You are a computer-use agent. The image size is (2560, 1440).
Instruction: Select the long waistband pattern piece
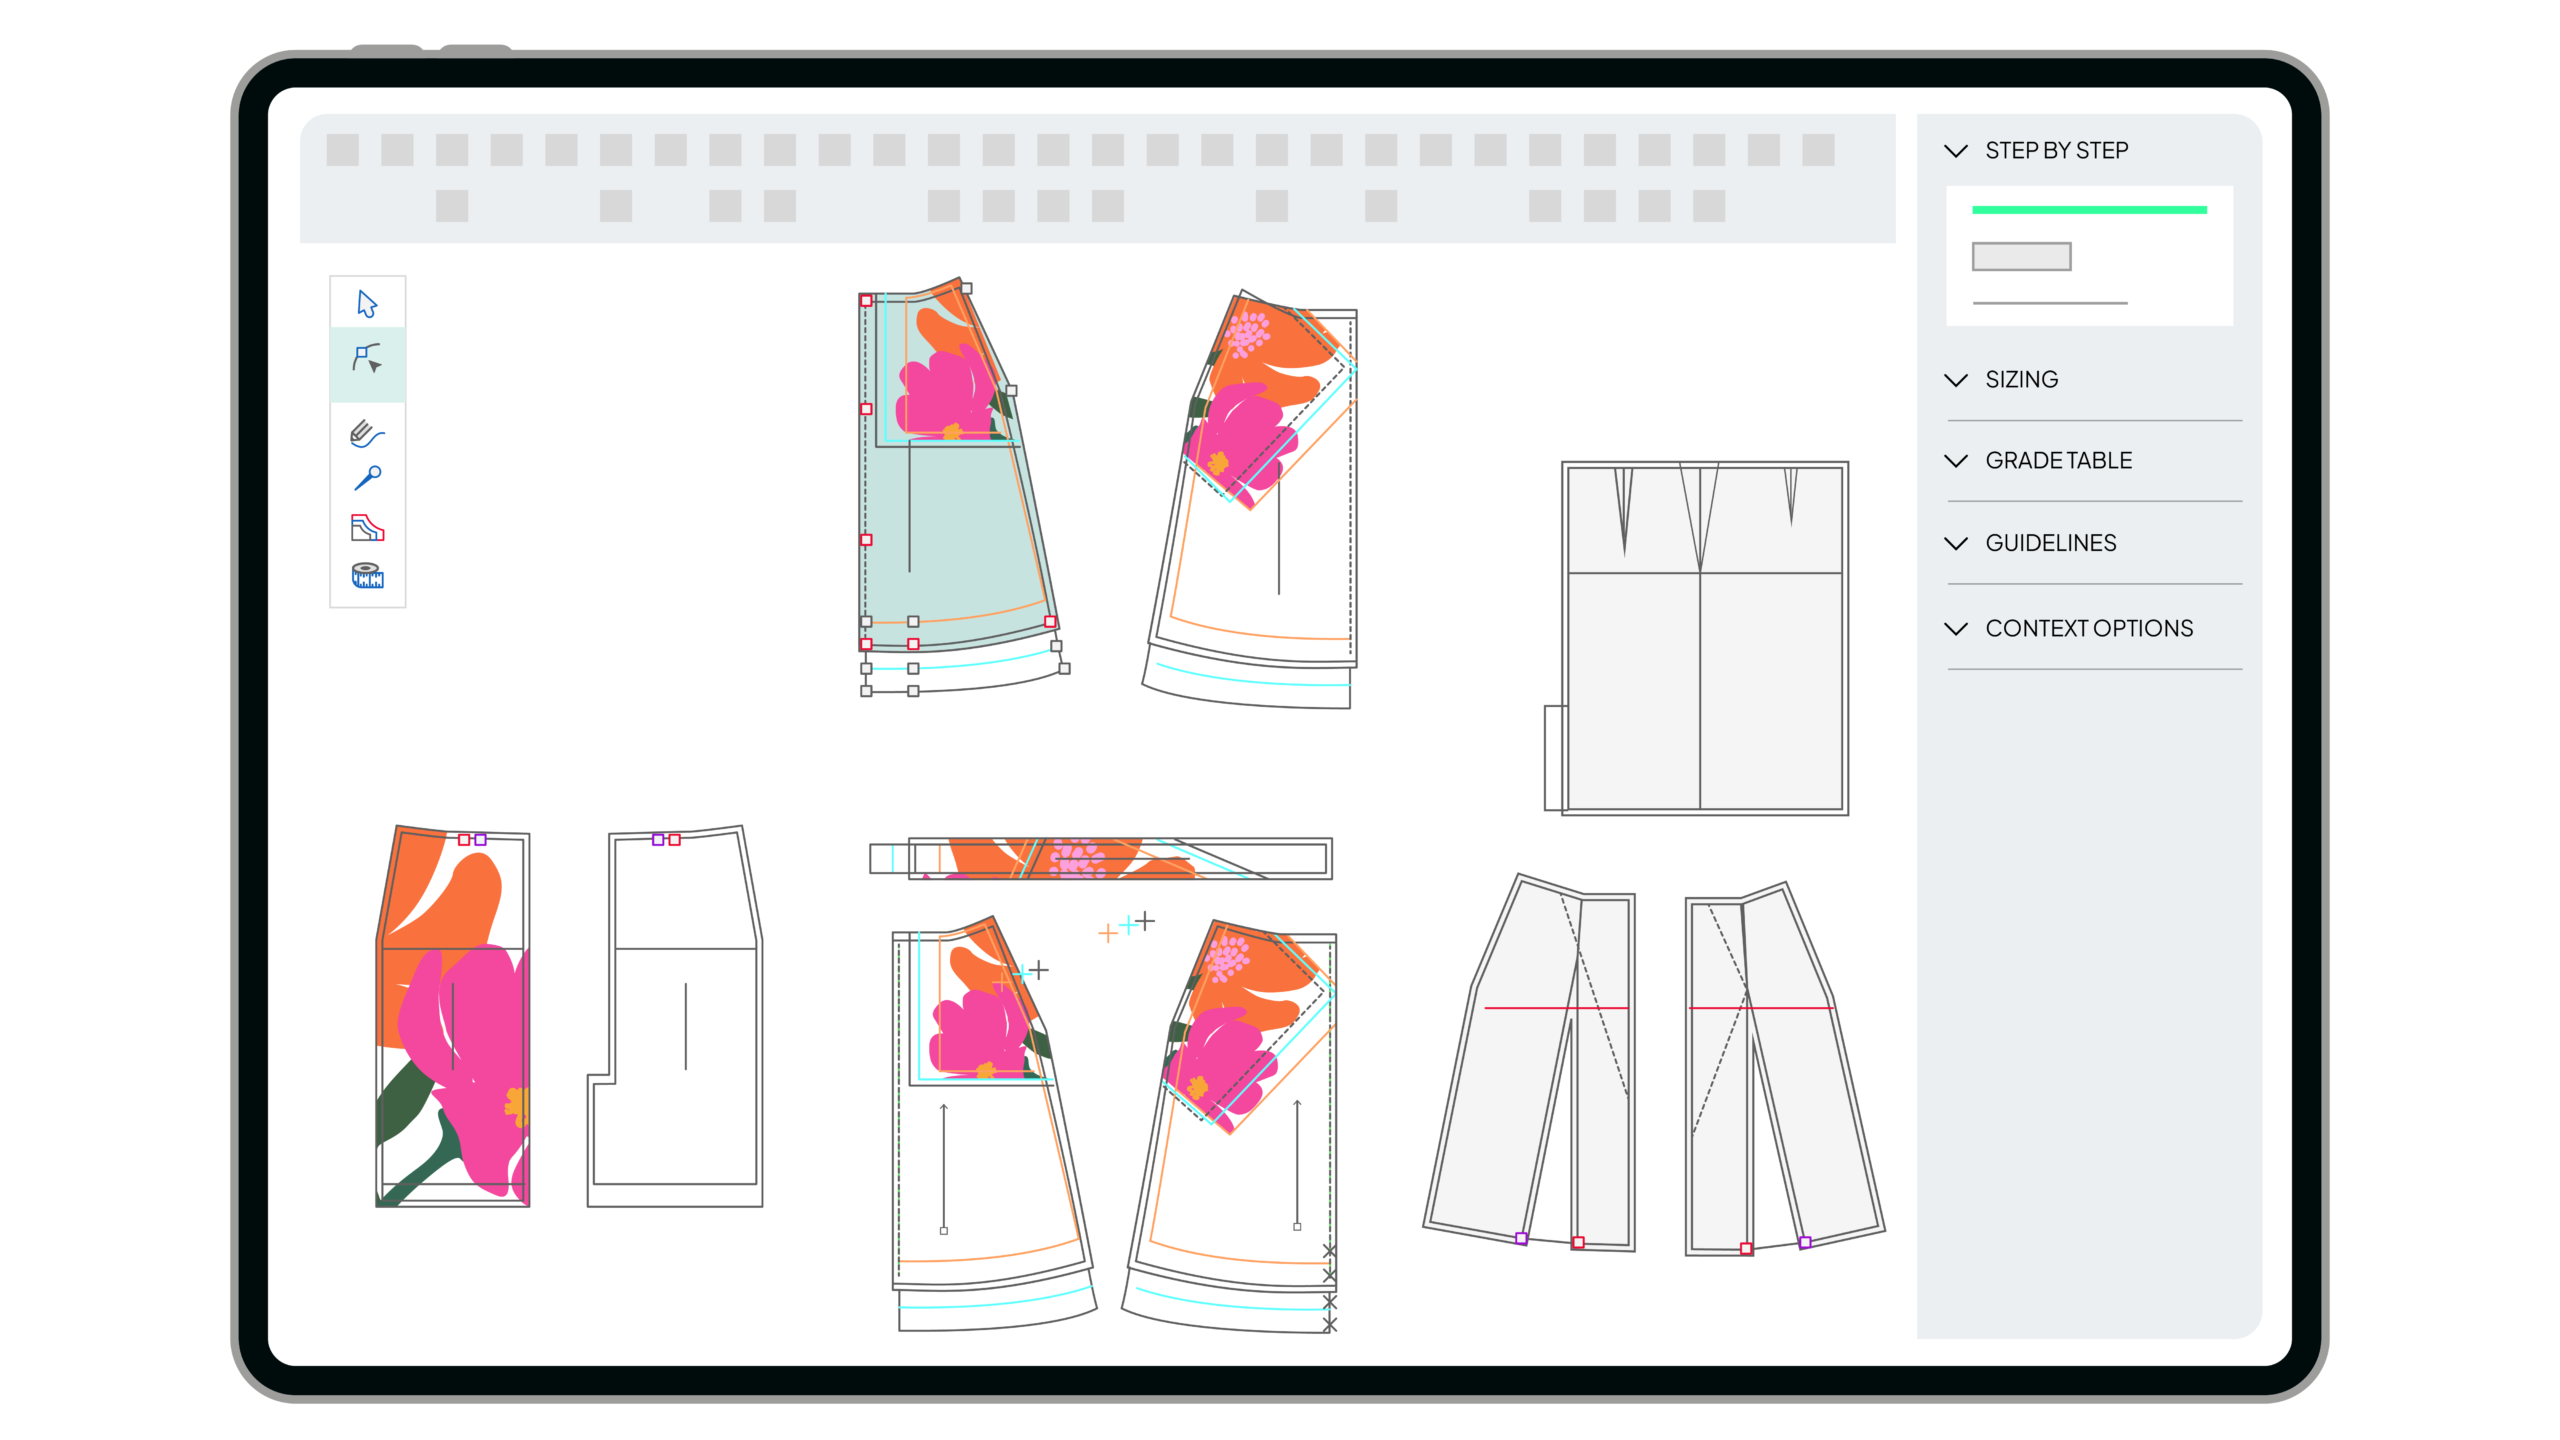click(1100, 858)
